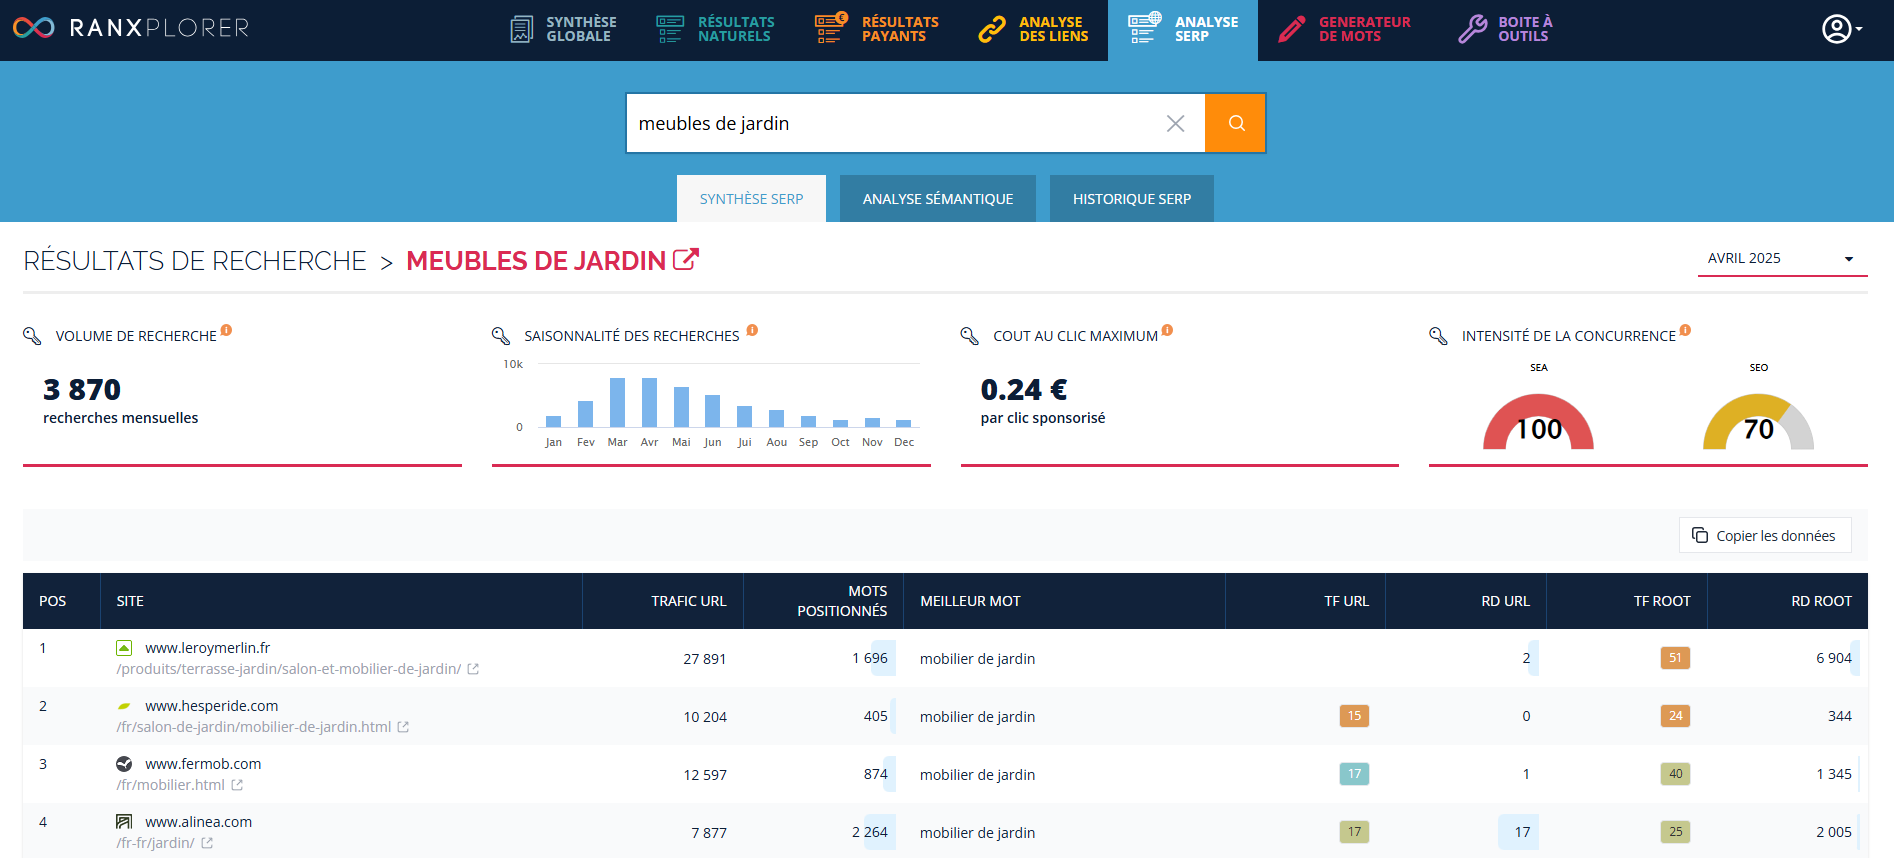Click the Cout au Clic magnifier icon

970,336
